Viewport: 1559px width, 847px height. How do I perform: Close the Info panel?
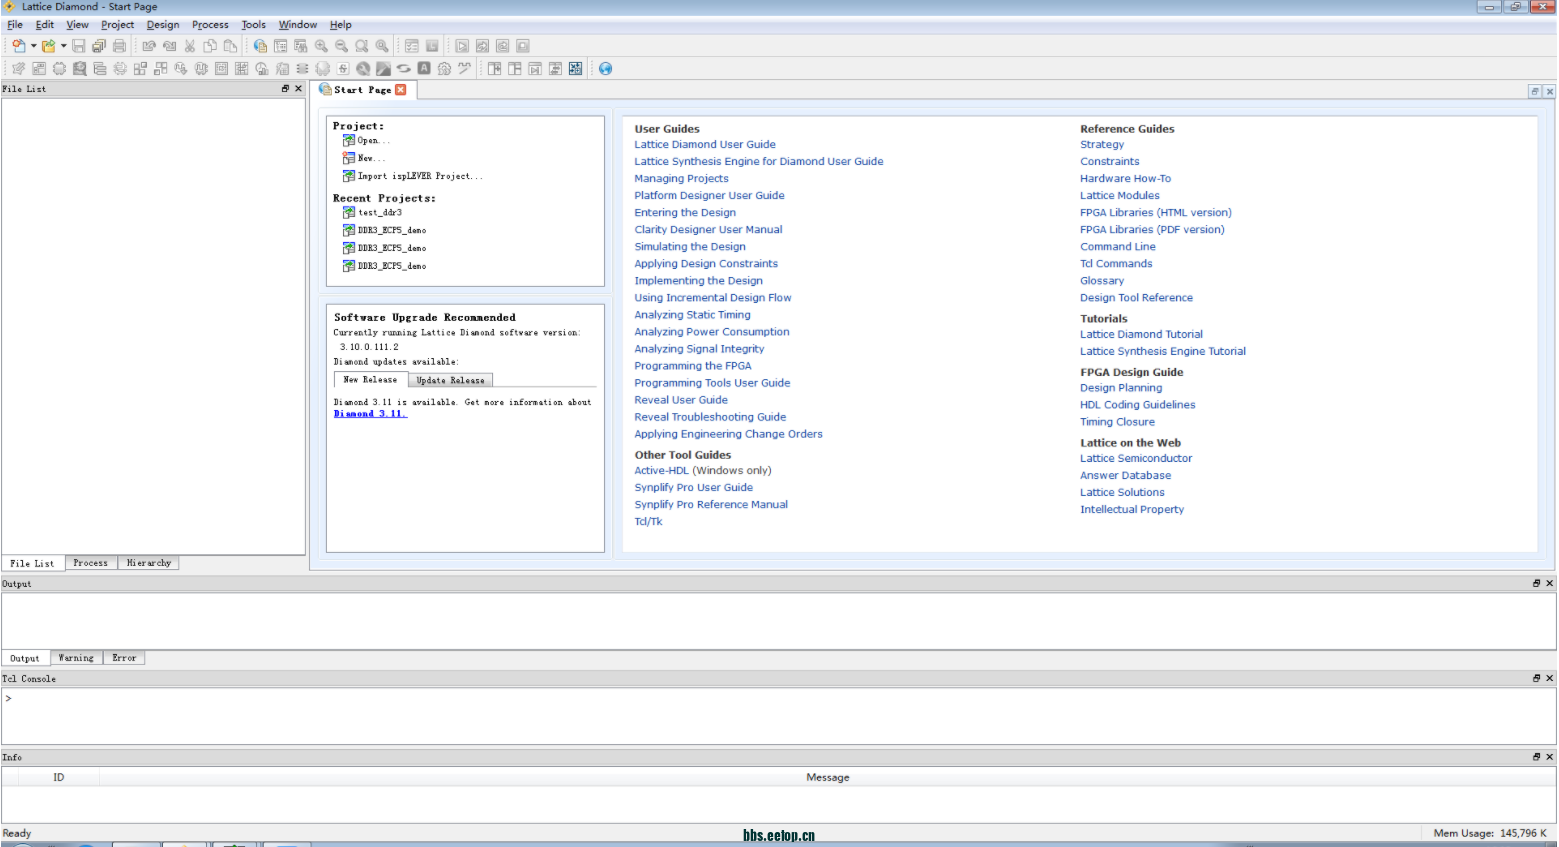tap(1550, 757)
